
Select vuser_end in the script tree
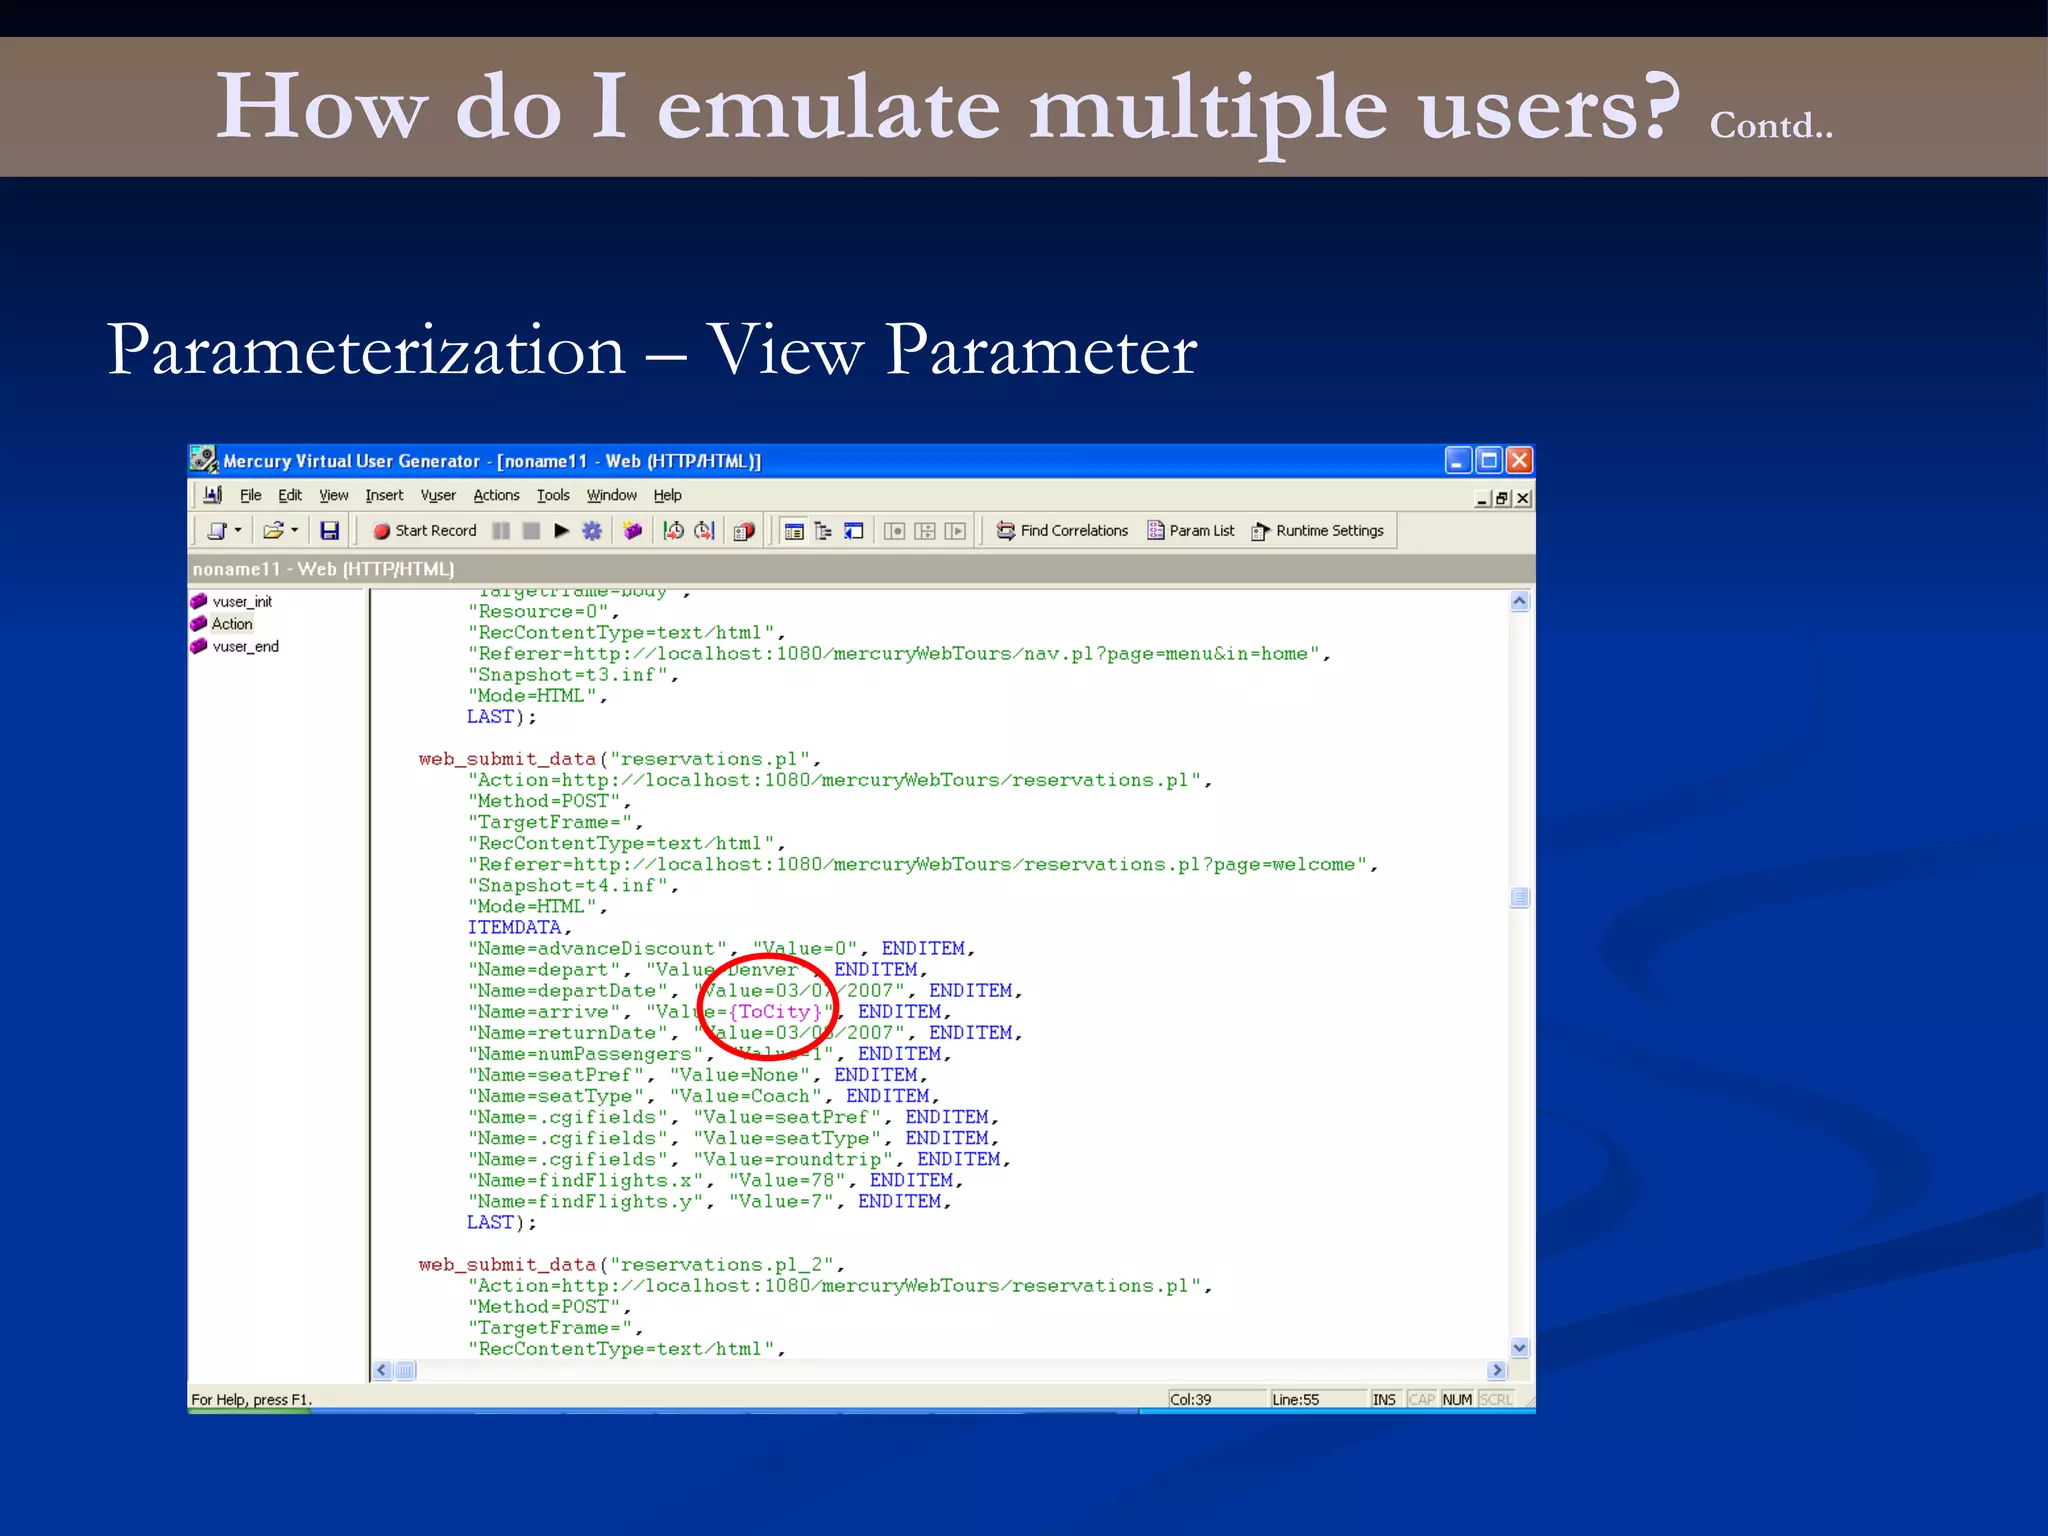[x=245, y=647]
